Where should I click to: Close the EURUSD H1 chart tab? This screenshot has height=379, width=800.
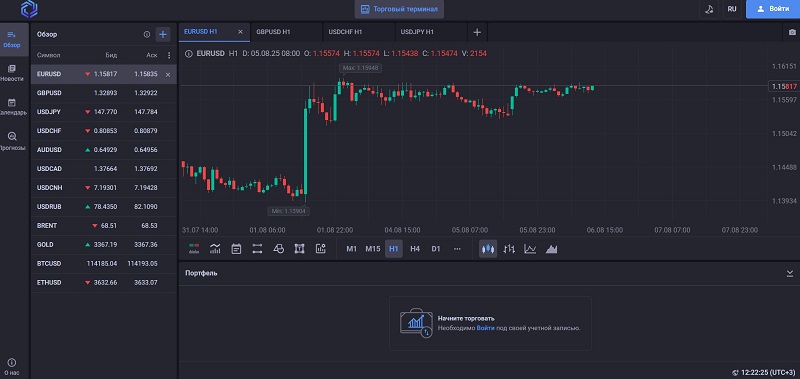[x=240, y=32]
